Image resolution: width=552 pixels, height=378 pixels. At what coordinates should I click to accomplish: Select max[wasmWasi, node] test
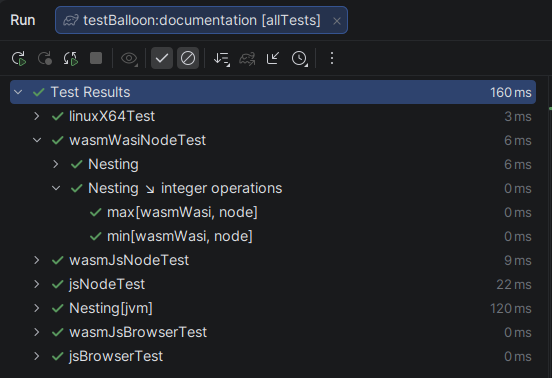click(x=182, y=212)
